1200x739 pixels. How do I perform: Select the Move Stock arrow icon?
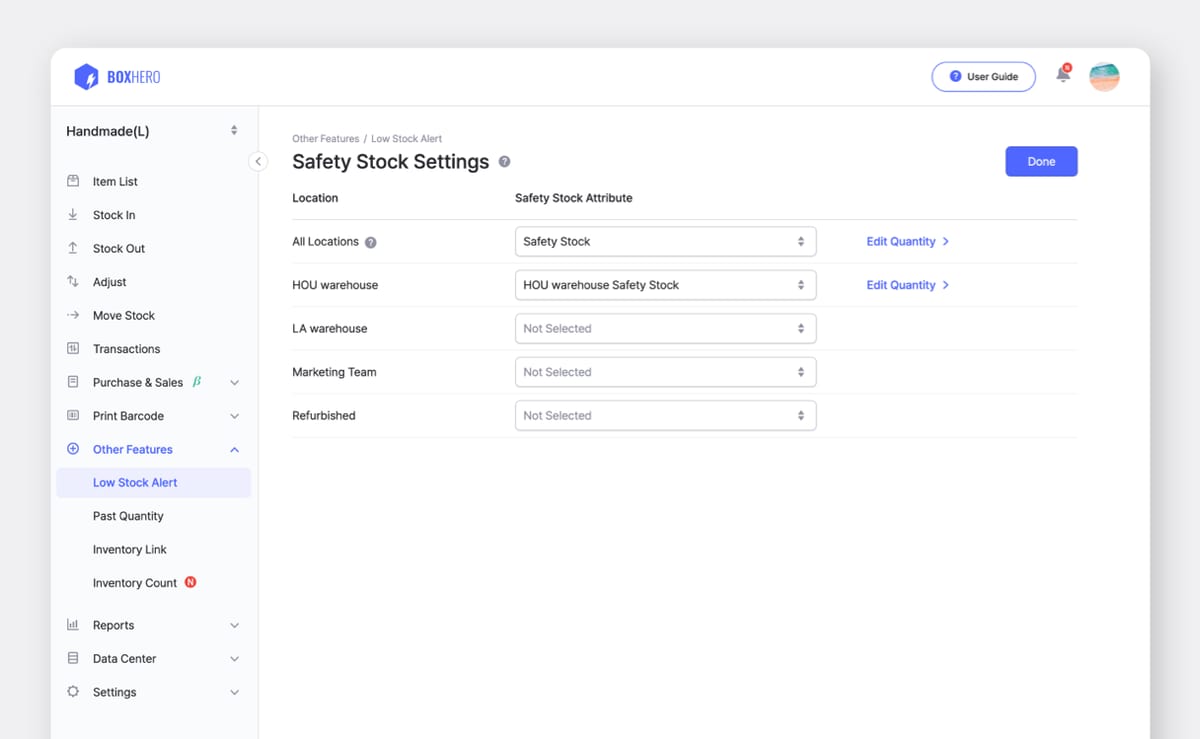click(x=74, y=315)
